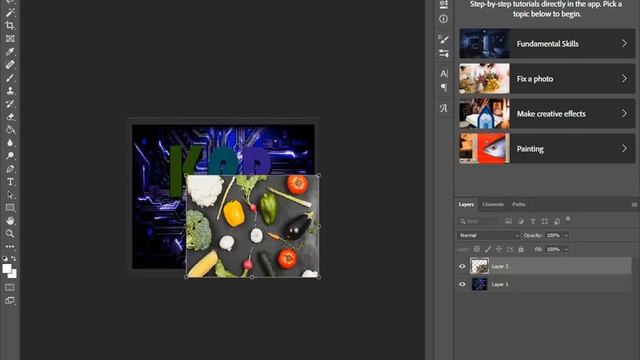This screenshot has width=640, height=360.
Task: Toggle the adjustment layers filter
Action: (520, 221)
